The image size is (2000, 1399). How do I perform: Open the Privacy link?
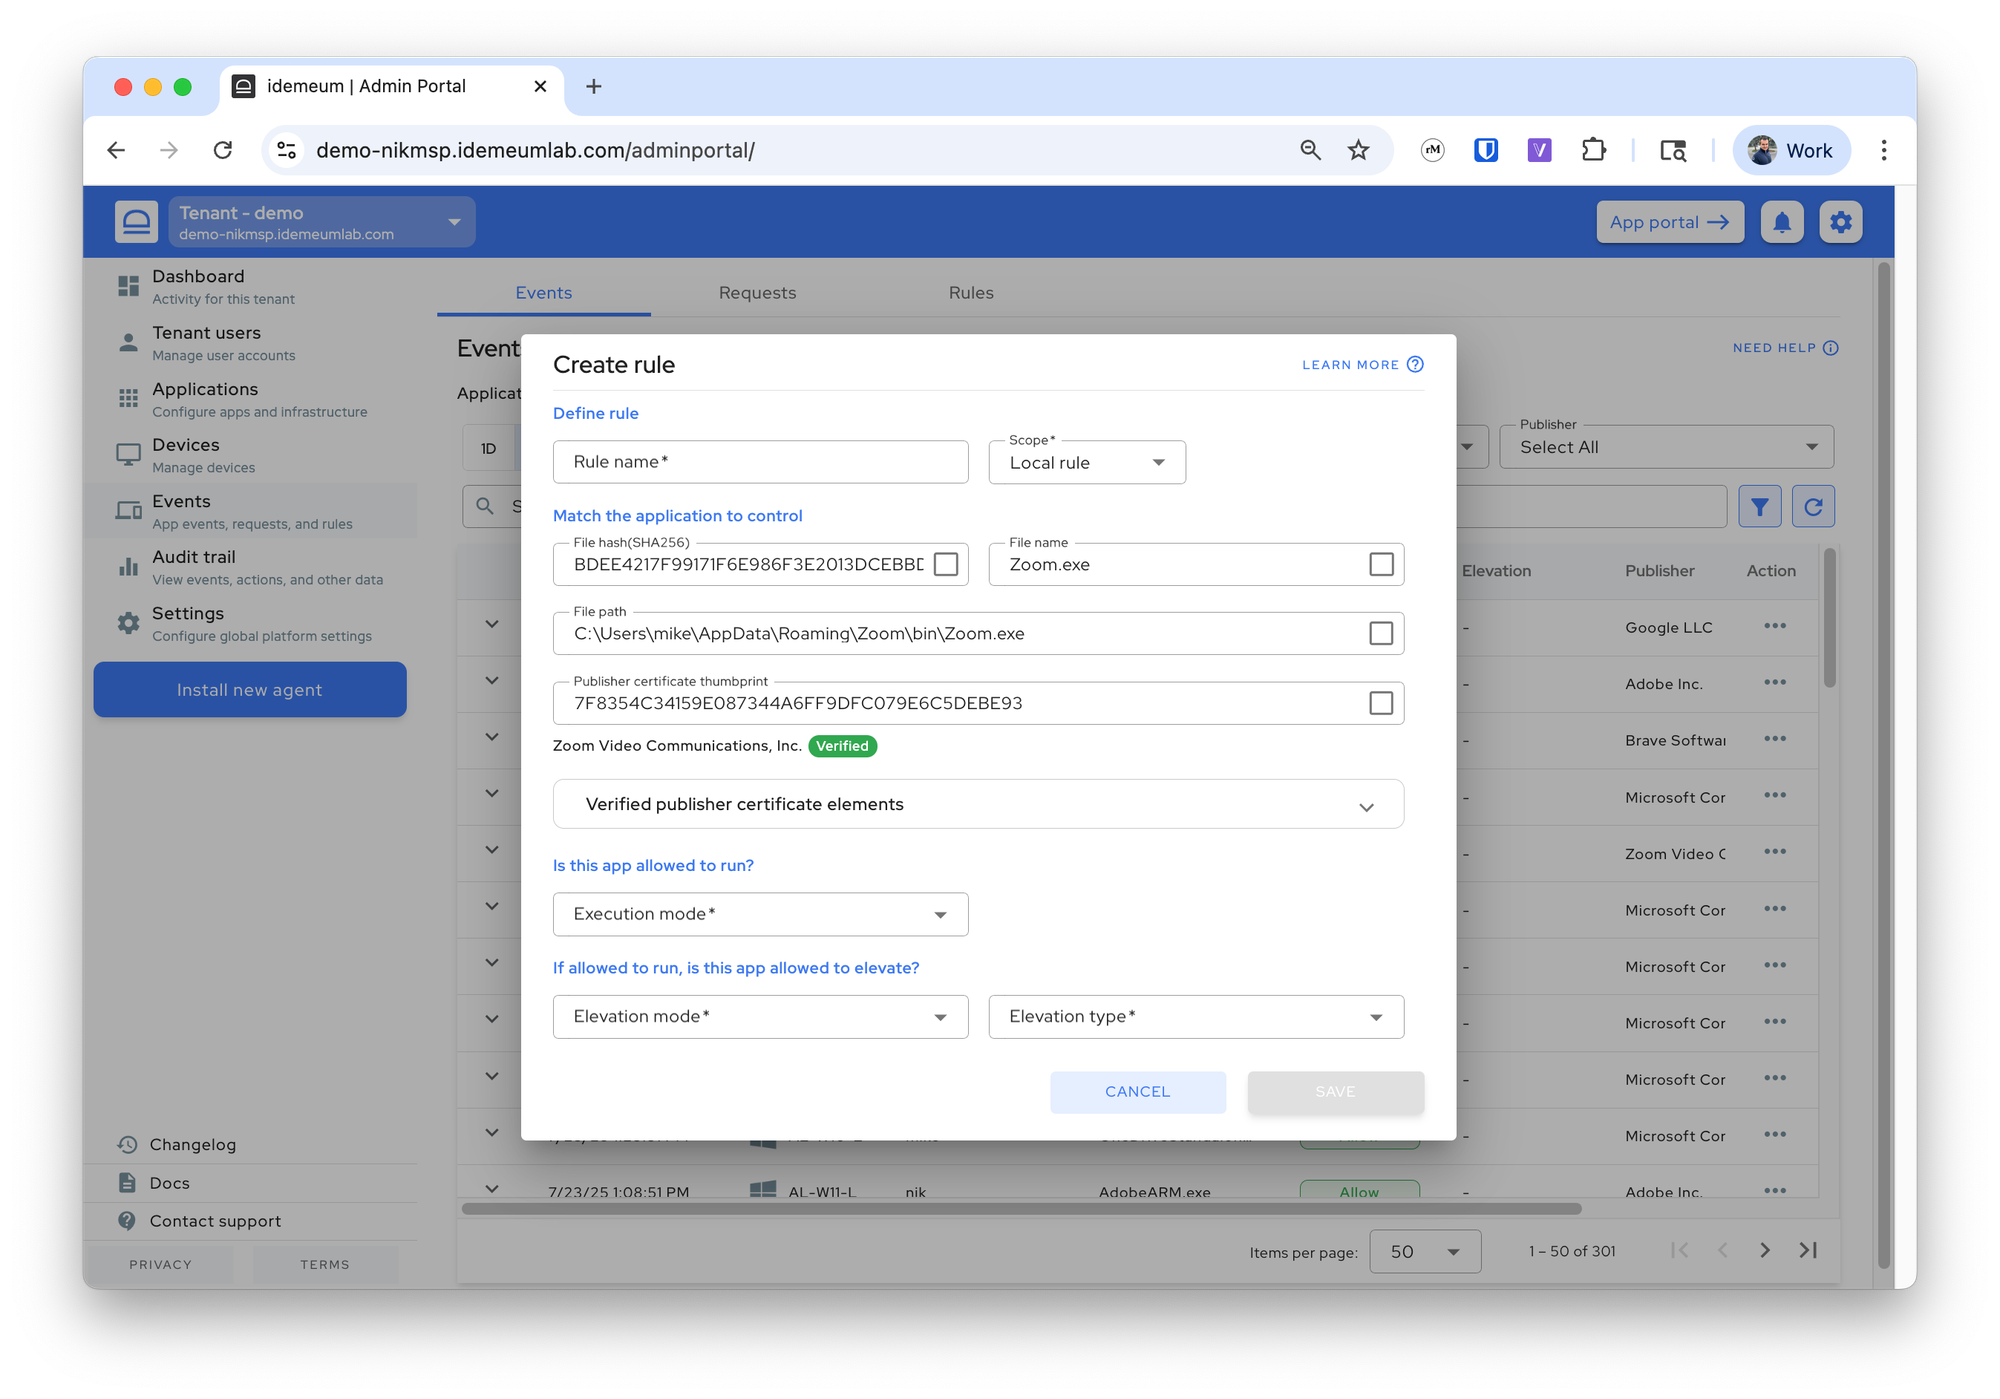click(x=160, y=1265)
